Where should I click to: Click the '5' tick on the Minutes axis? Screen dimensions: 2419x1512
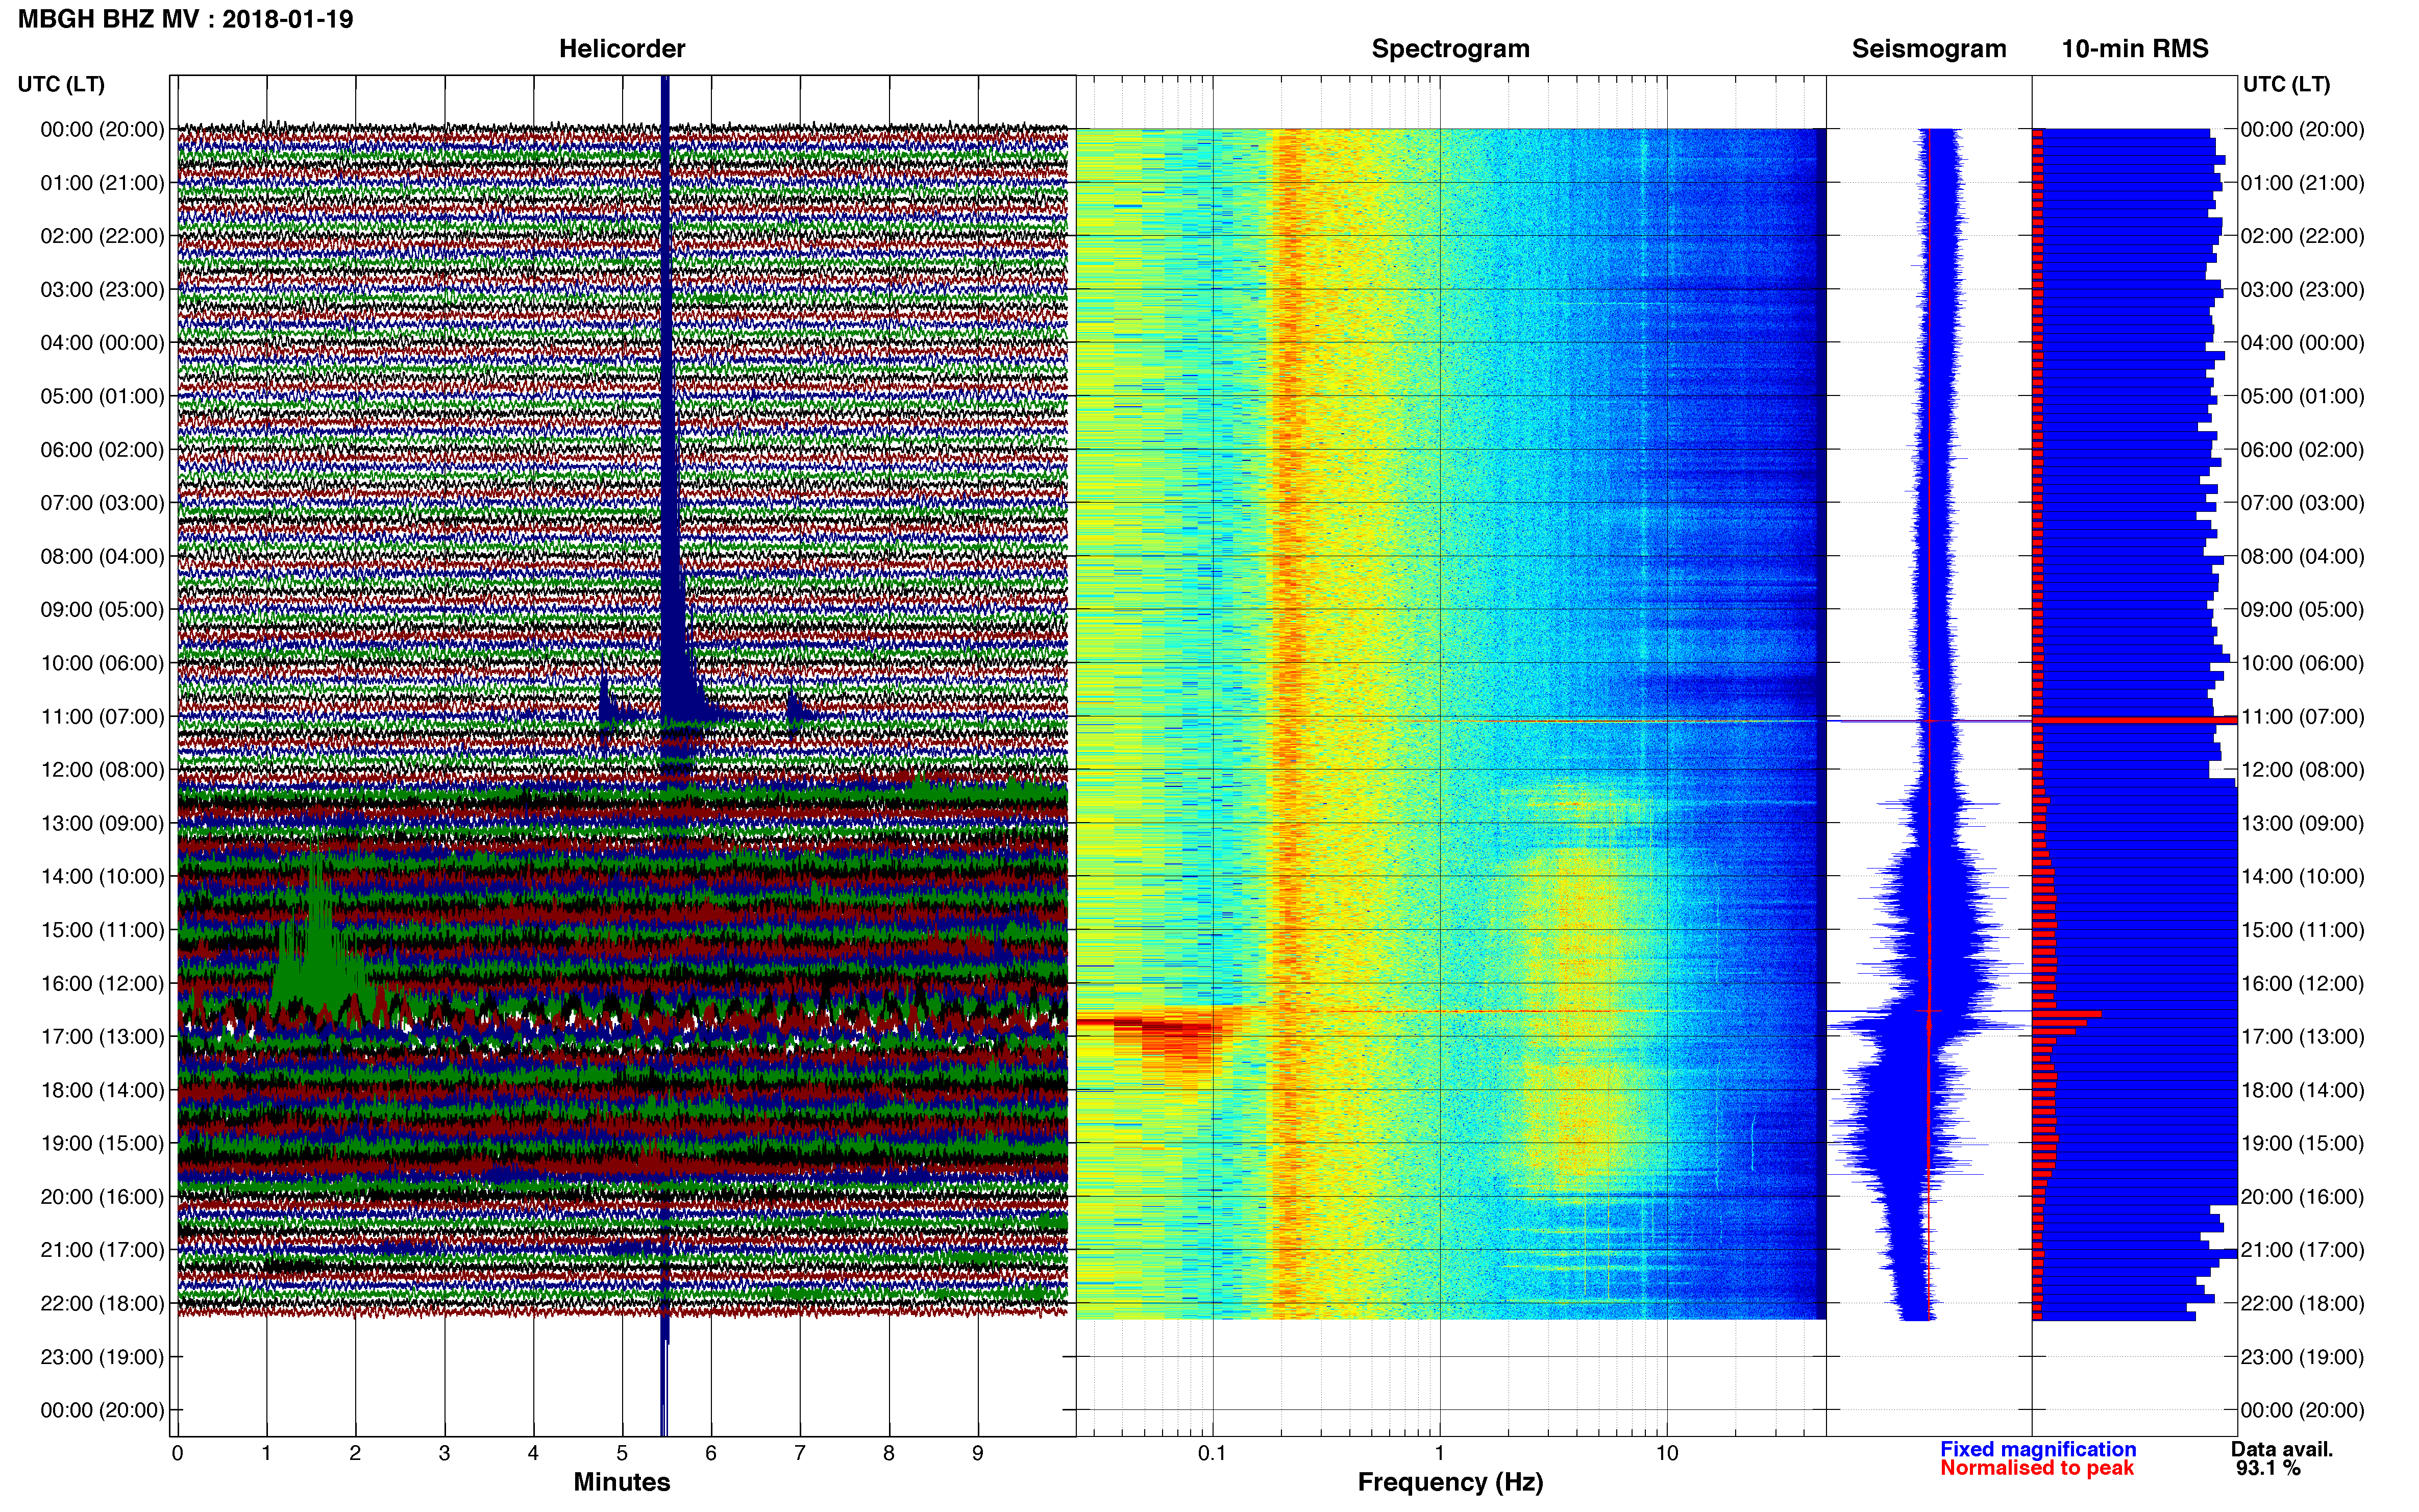pos(622,1454)
